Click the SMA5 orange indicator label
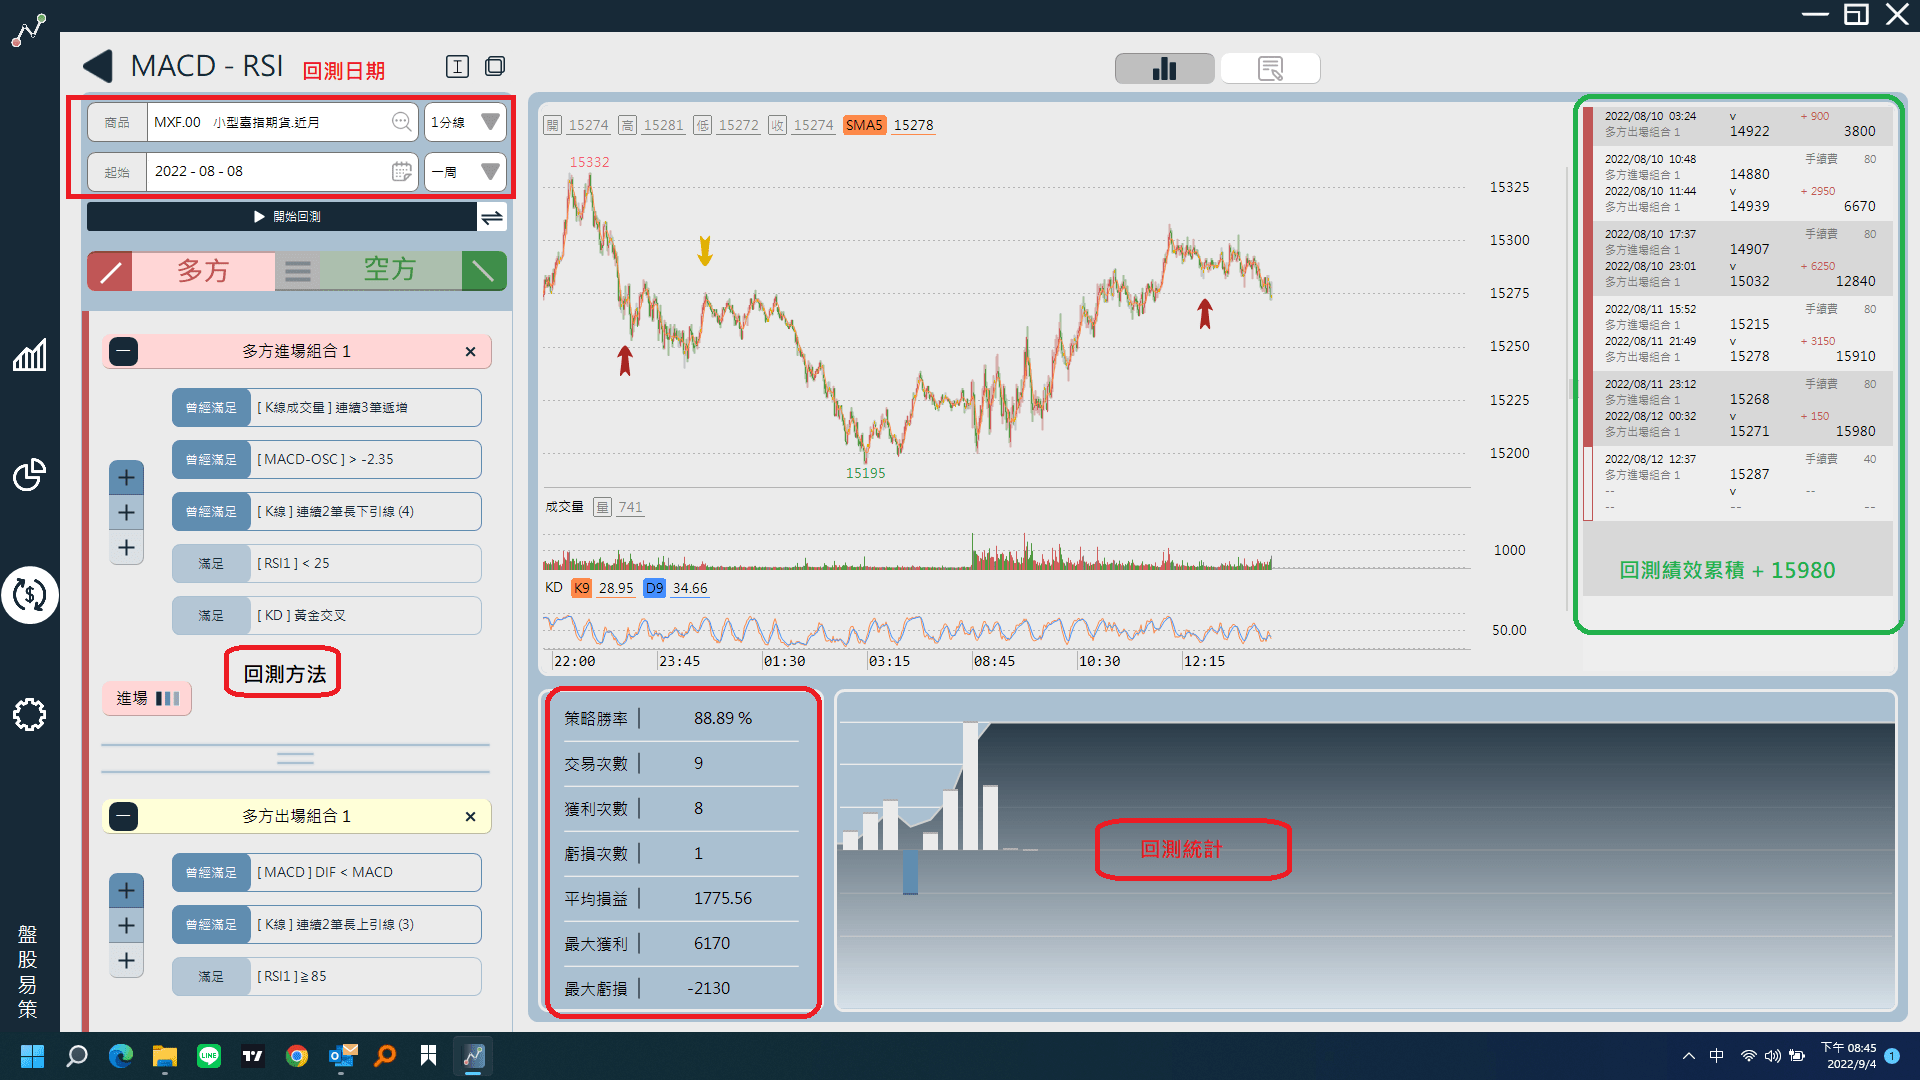 click(864, 125)
